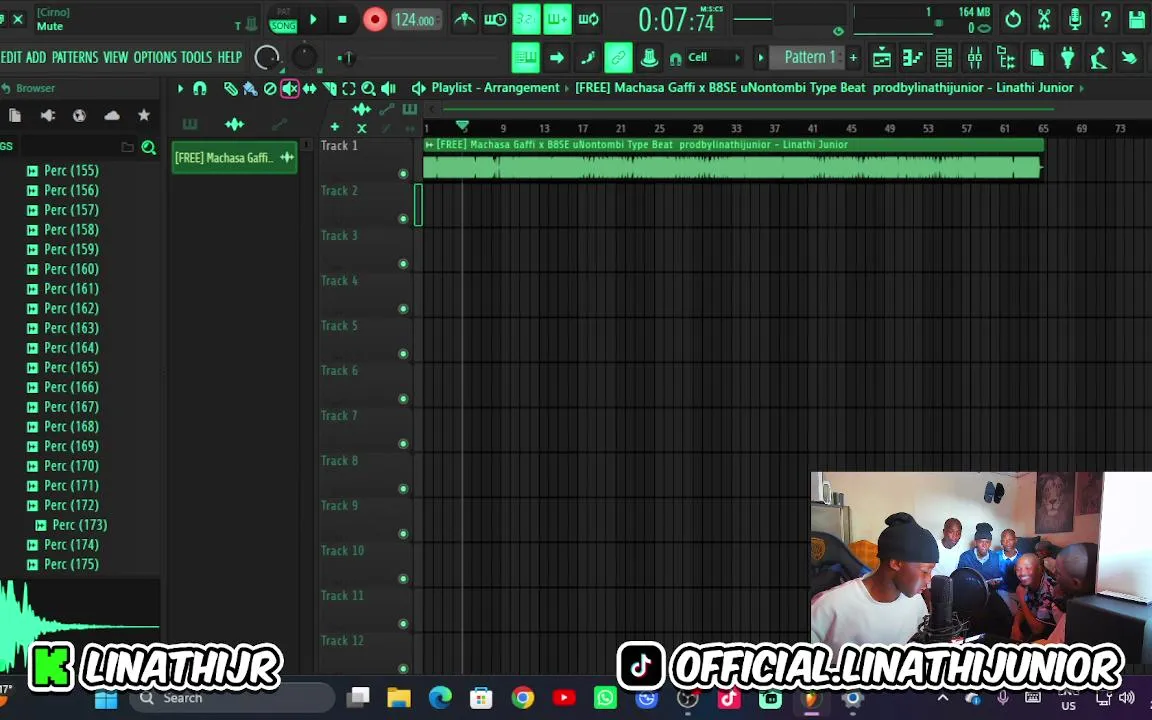Open help via question mark icon
The image size is (1152, 720).
pos(1106,19)
